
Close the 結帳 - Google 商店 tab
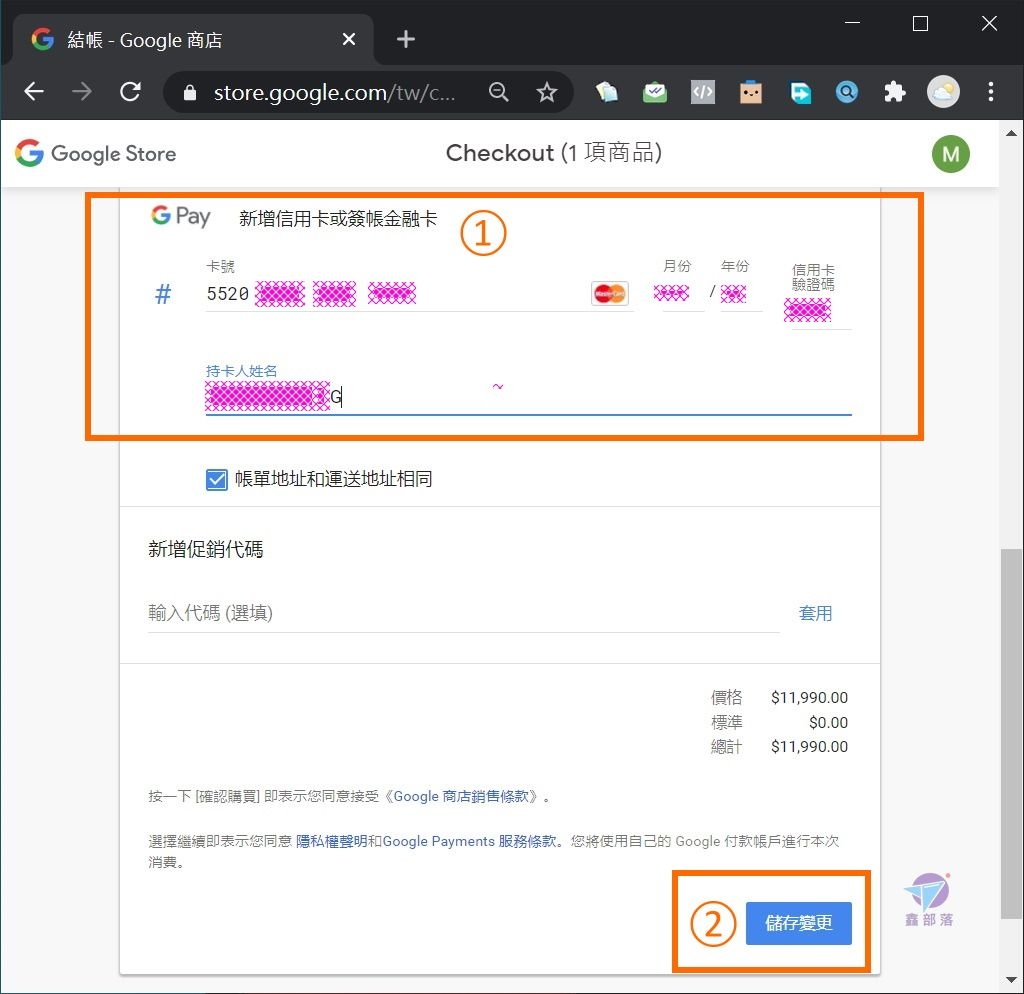[x=349, y=39]
